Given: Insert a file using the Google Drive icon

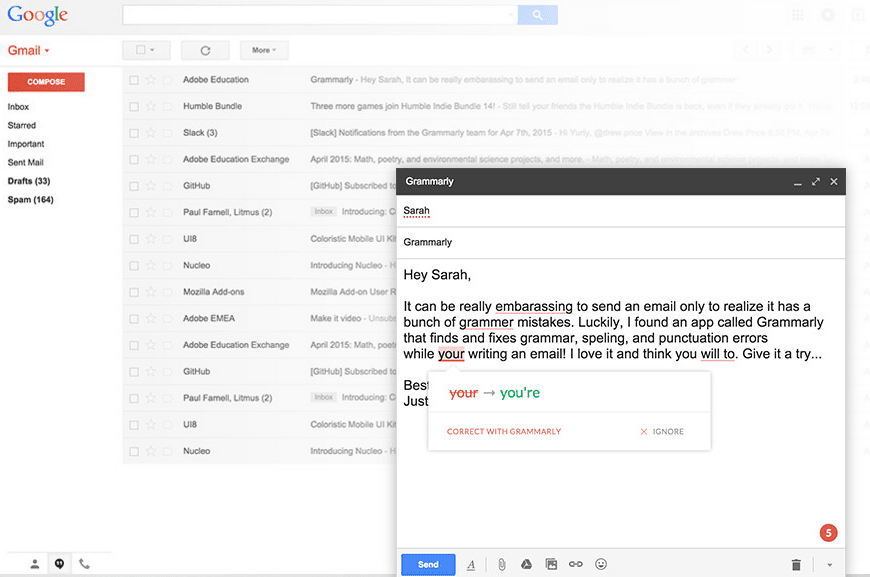Looking at the screenshot, I should [x=526, y=565].
